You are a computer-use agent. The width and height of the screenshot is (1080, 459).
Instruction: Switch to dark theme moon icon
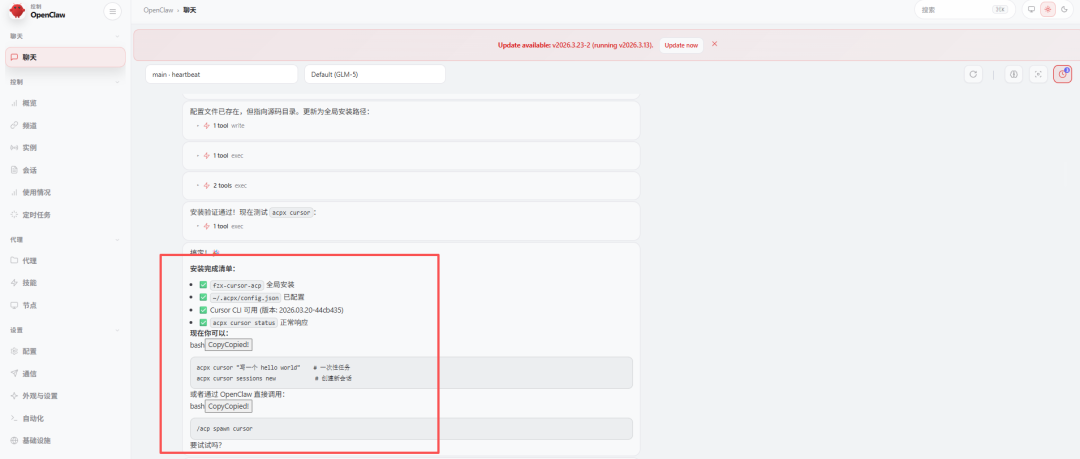(1064, 10)
